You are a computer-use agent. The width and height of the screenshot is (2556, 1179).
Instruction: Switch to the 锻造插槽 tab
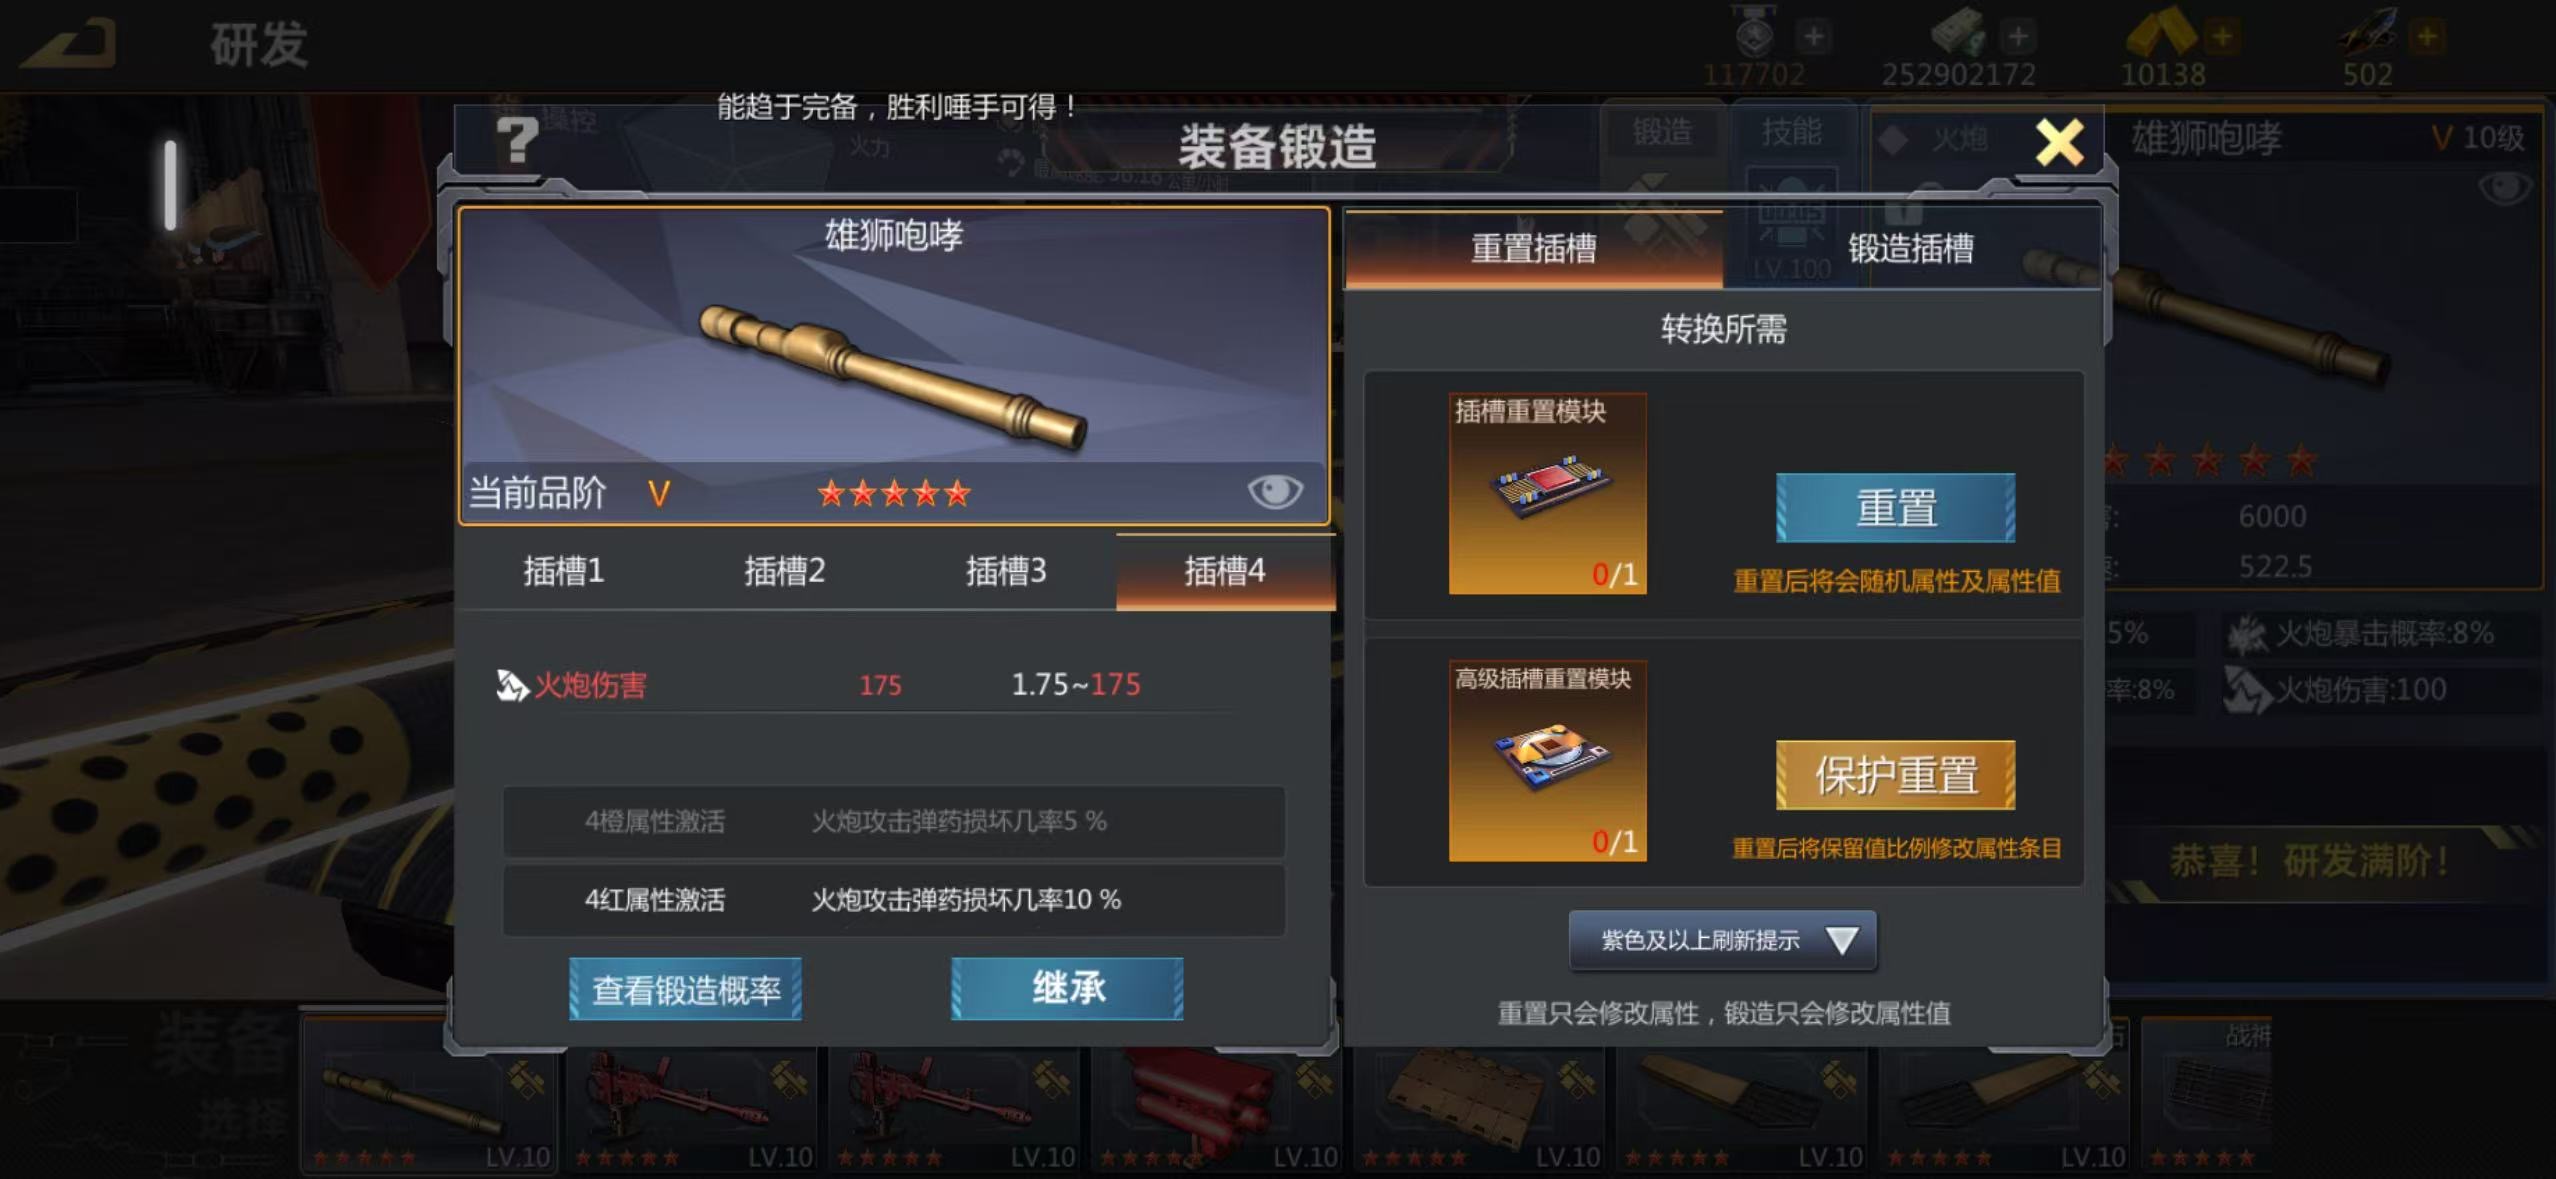point(1910,248)
